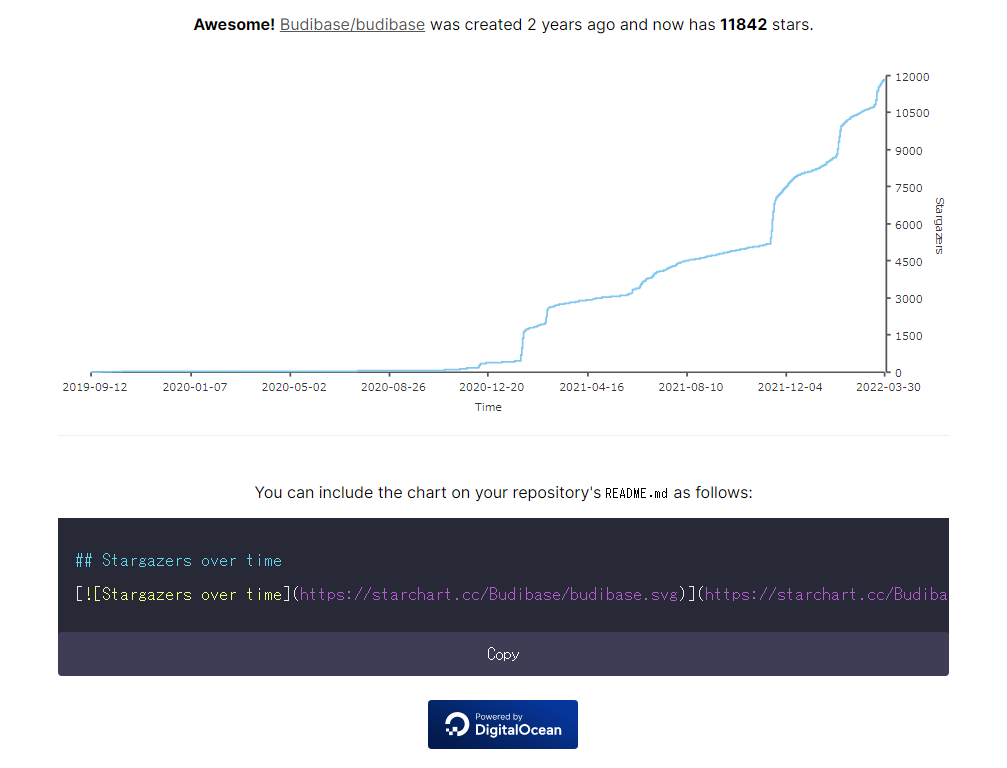
Task: Click the 'Powered by DigitalOcean' badge text
Action: point(517,724)
